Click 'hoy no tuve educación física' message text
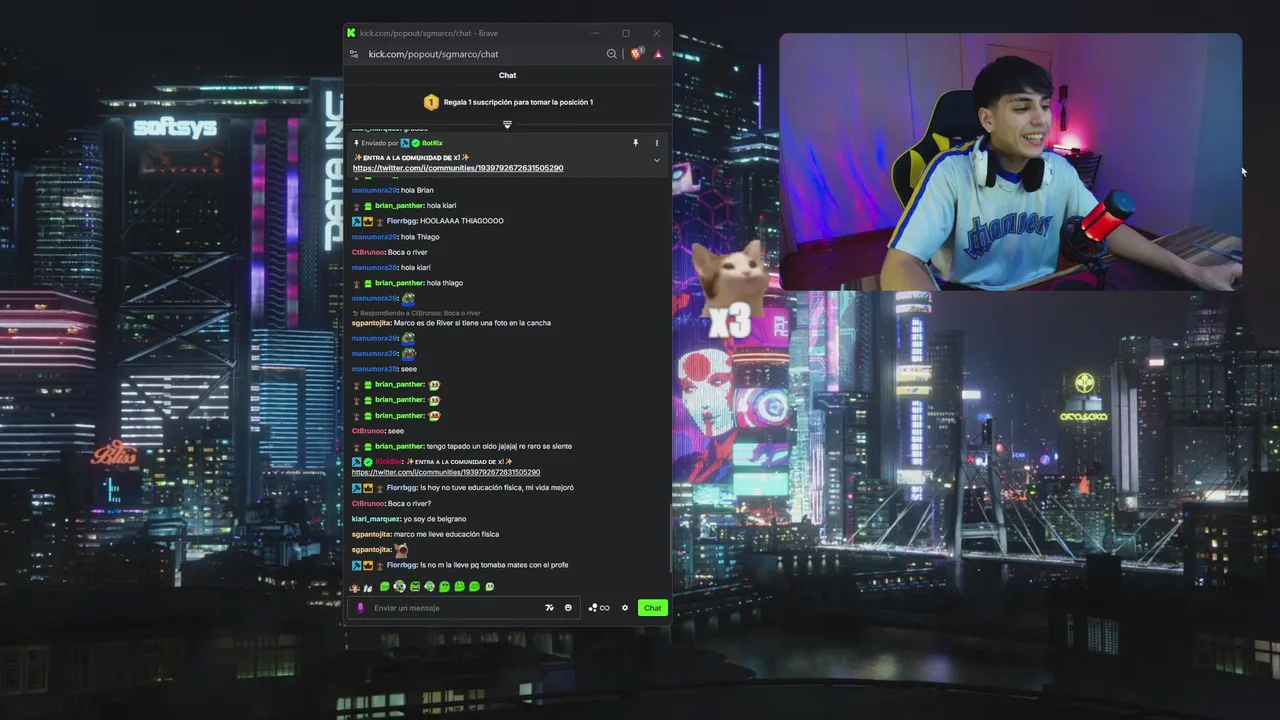This screenshot has width=1280, height=720. tap(496, 488)
